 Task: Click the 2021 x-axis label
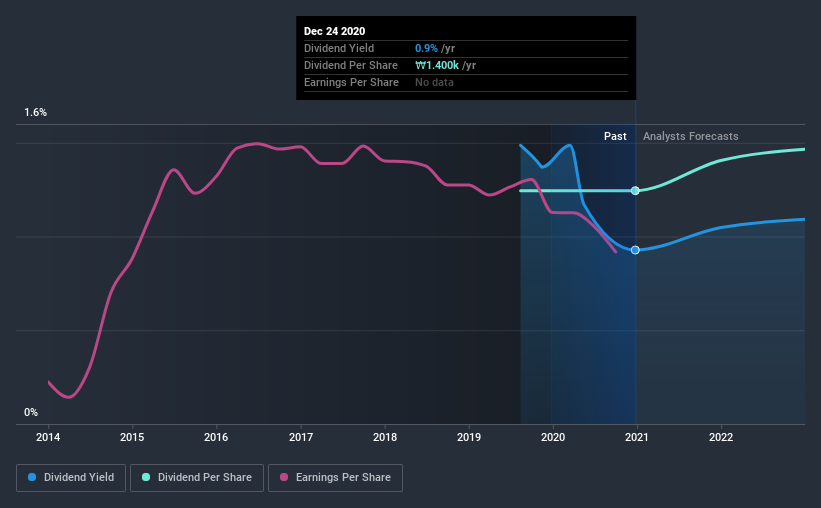[x=637, y=437]
